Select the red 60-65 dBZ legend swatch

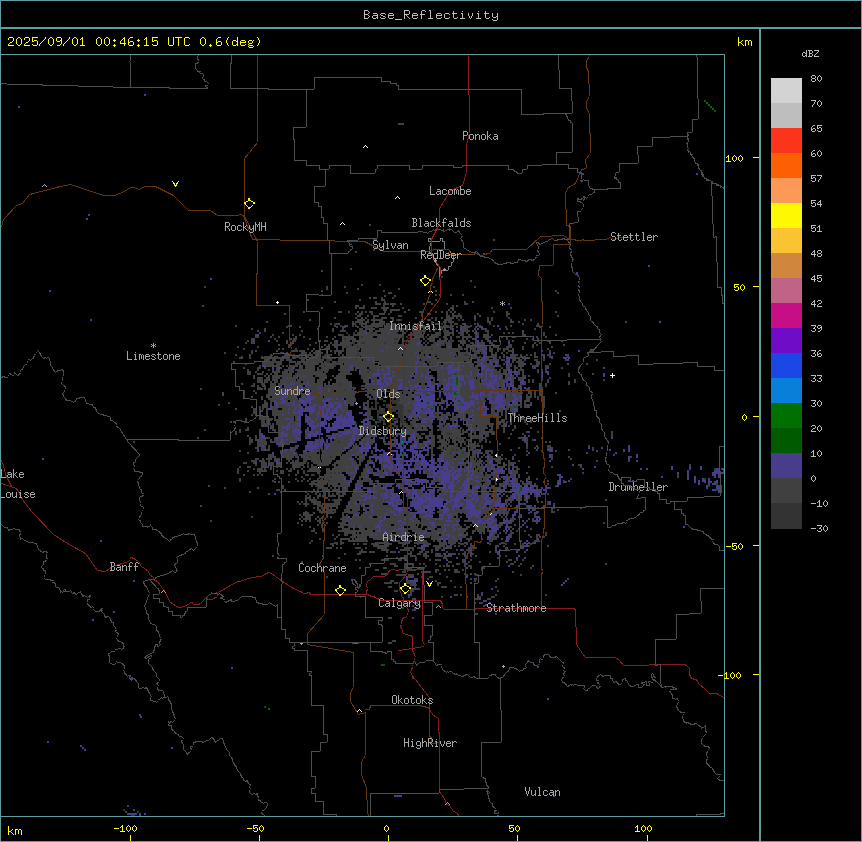[x=786, y=141]
